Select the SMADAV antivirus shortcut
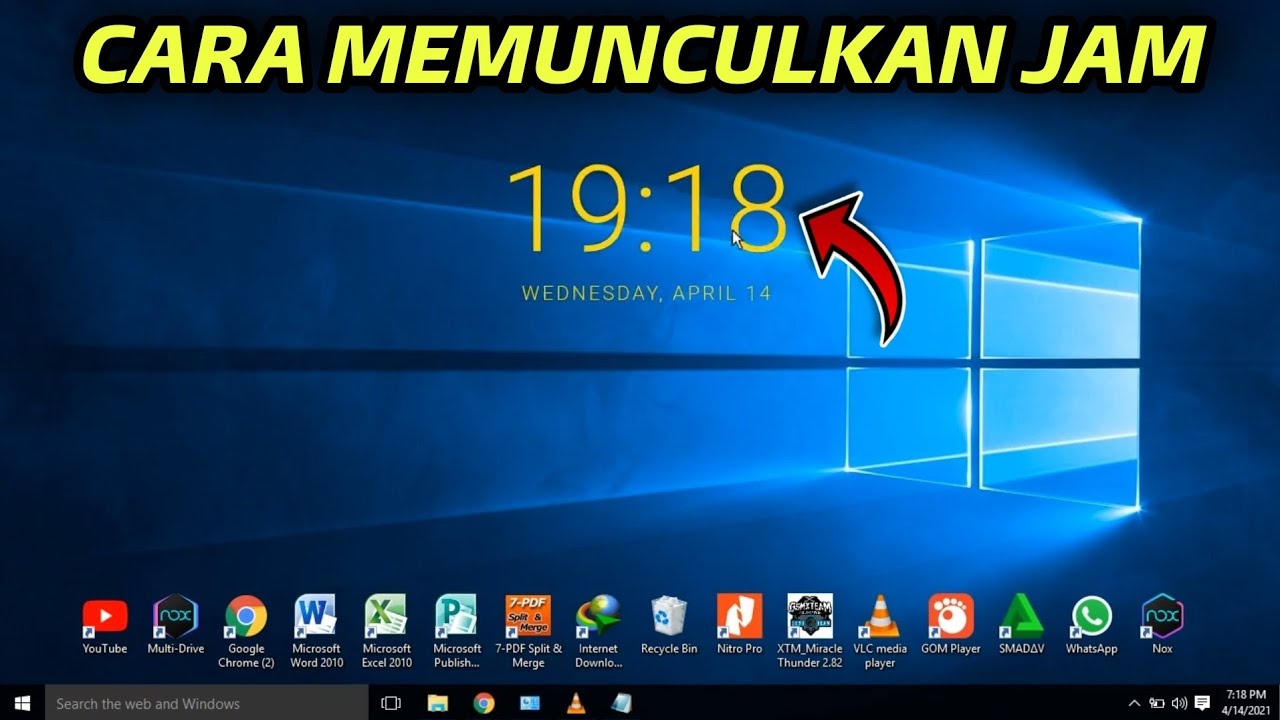This screenshot has width=1280, height=720. [1021, 625]
